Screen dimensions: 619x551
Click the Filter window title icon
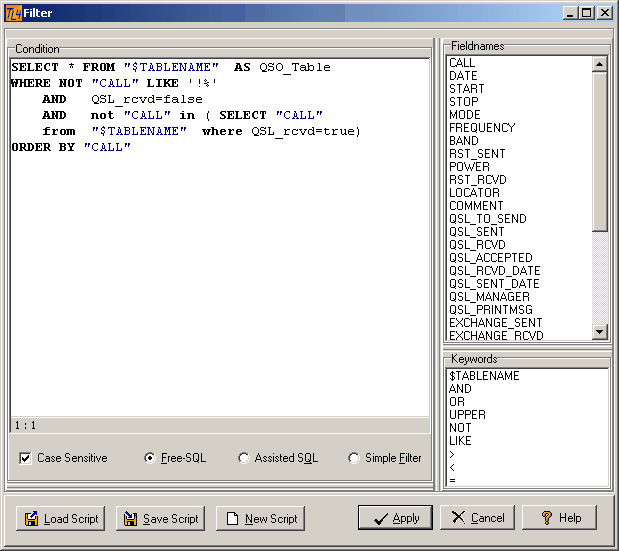pos(13,13)
